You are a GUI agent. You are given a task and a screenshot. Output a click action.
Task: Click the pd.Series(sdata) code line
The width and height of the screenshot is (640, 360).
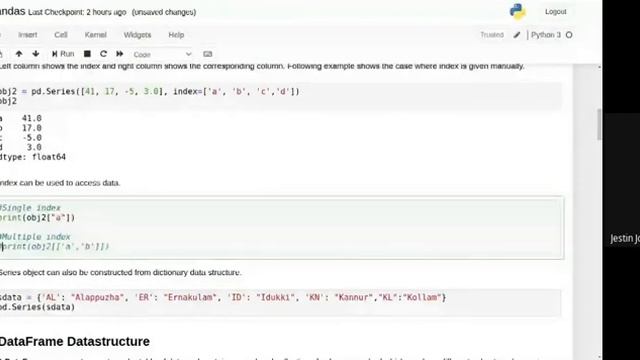(38, 307)
